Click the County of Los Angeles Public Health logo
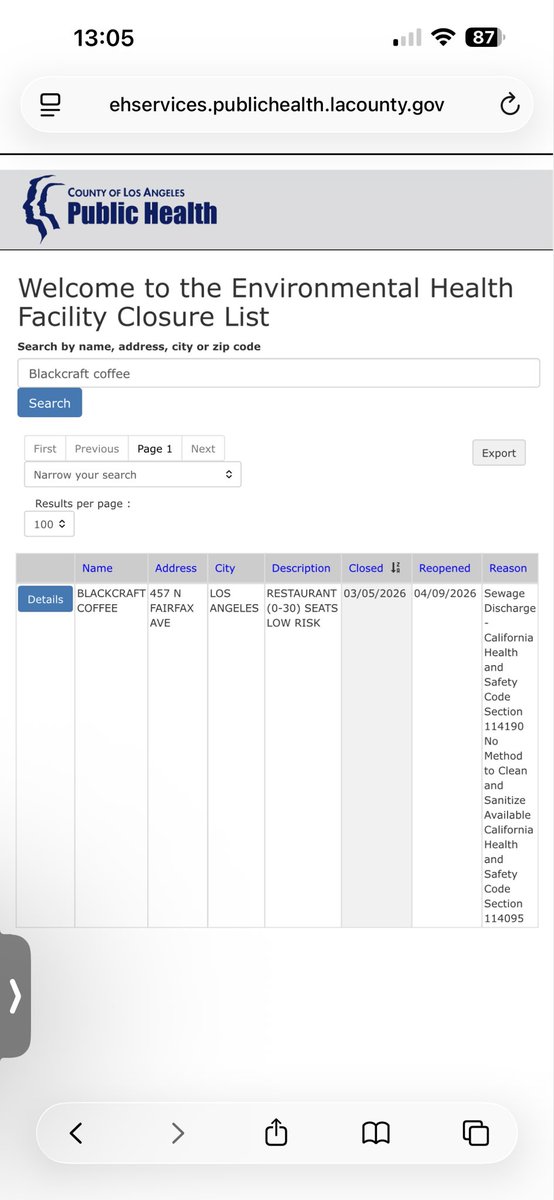This screenshot has width=554, height=1200. 120,208
